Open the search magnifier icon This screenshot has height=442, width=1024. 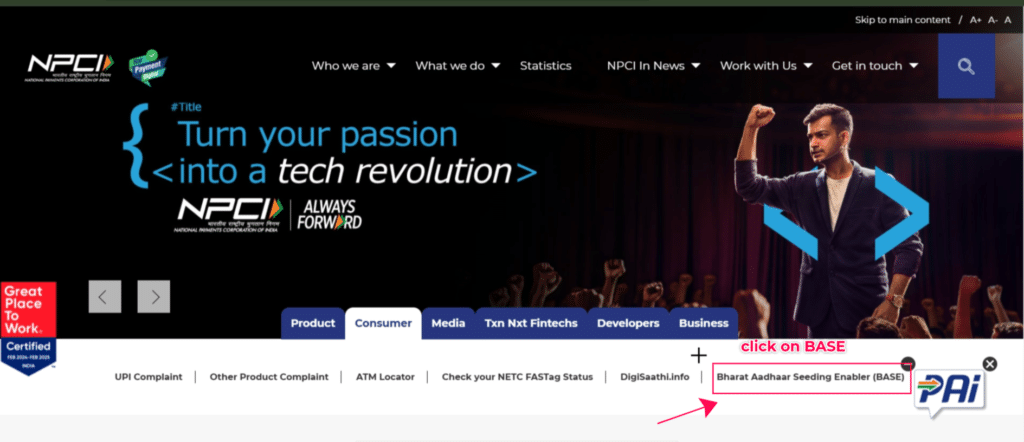(965, 66)
